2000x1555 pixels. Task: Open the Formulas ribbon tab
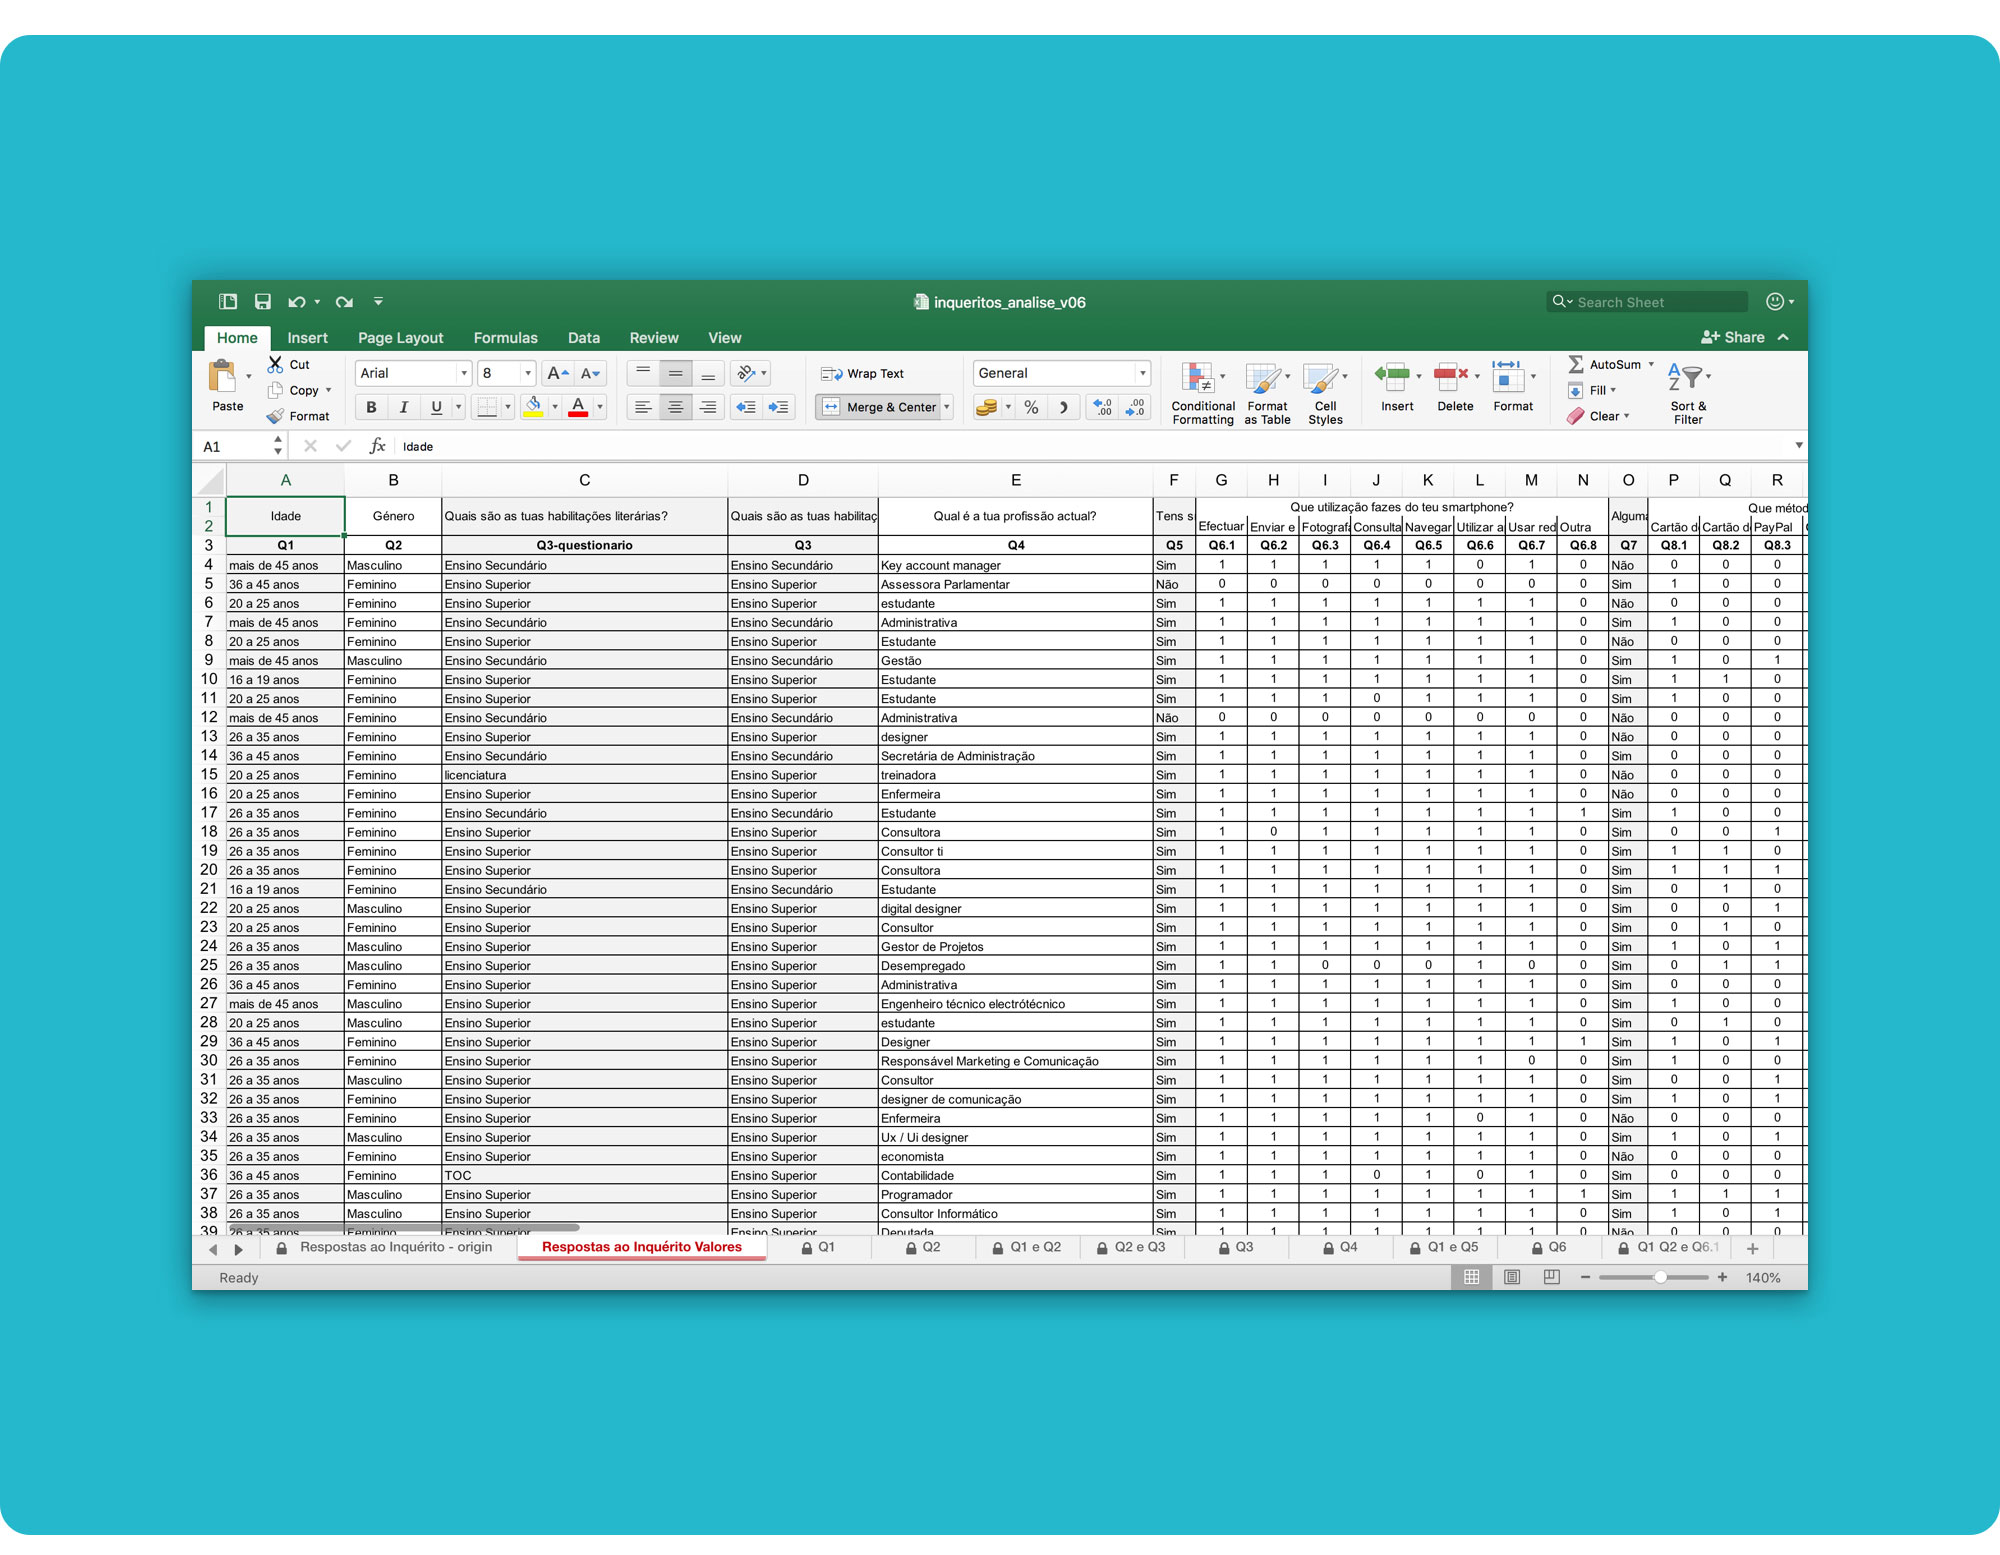505,338
